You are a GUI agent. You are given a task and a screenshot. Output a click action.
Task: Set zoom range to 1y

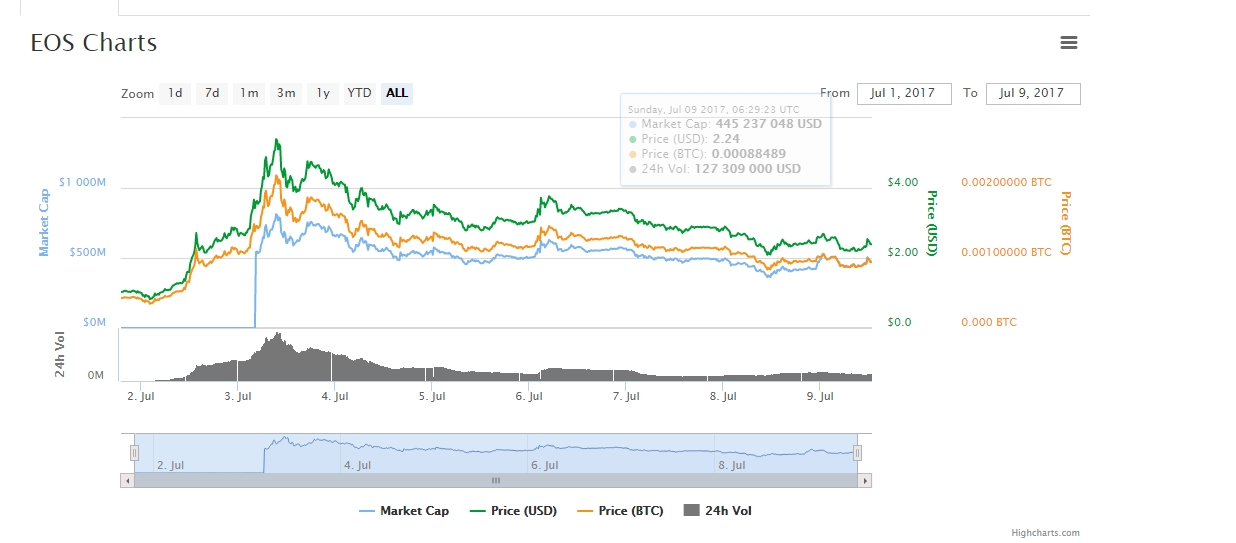323,93
